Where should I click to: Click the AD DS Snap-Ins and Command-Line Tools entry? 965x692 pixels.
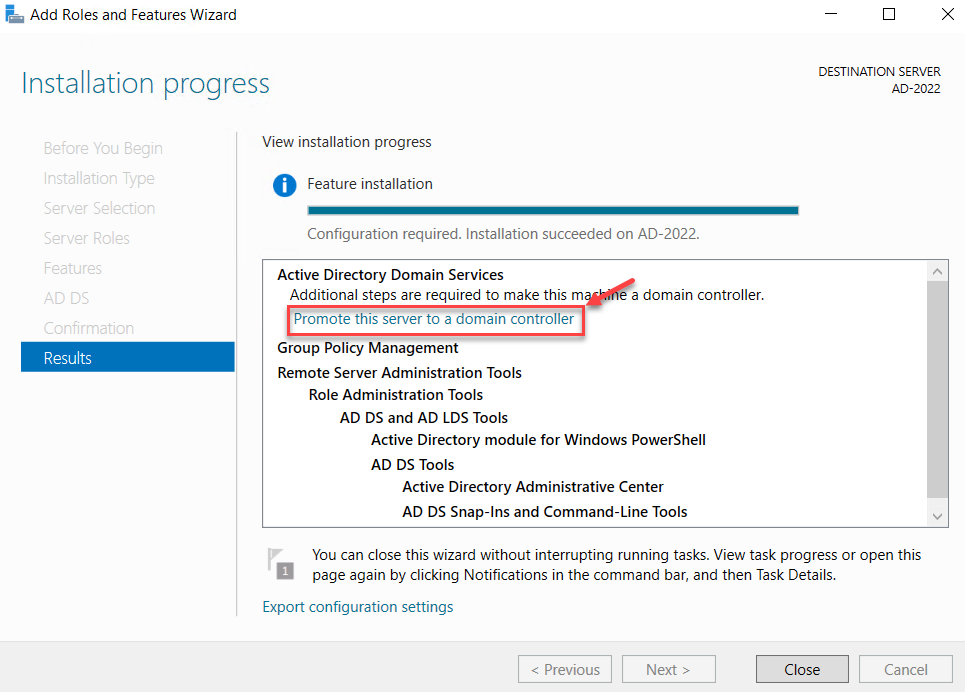tap(544, 511)
